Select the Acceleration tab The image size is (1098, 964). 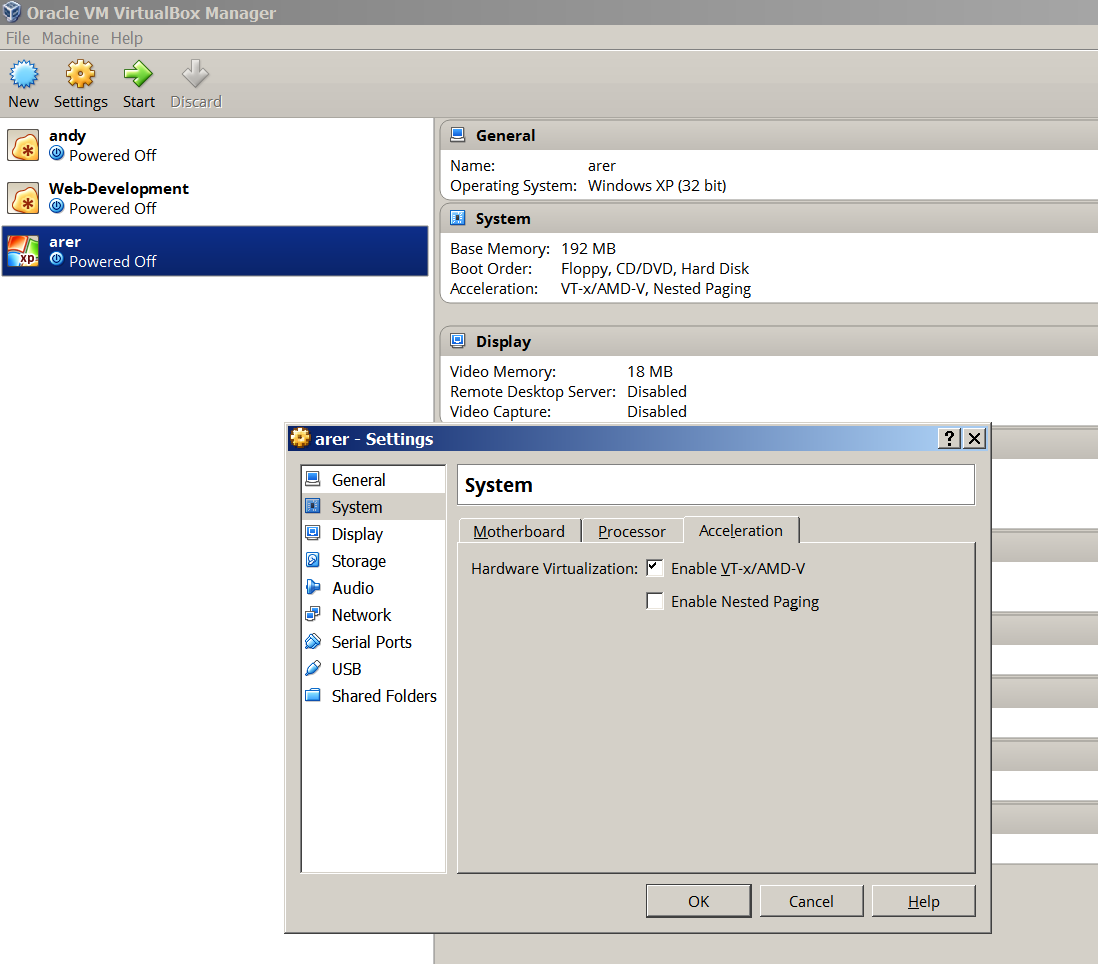click(741, 531)
